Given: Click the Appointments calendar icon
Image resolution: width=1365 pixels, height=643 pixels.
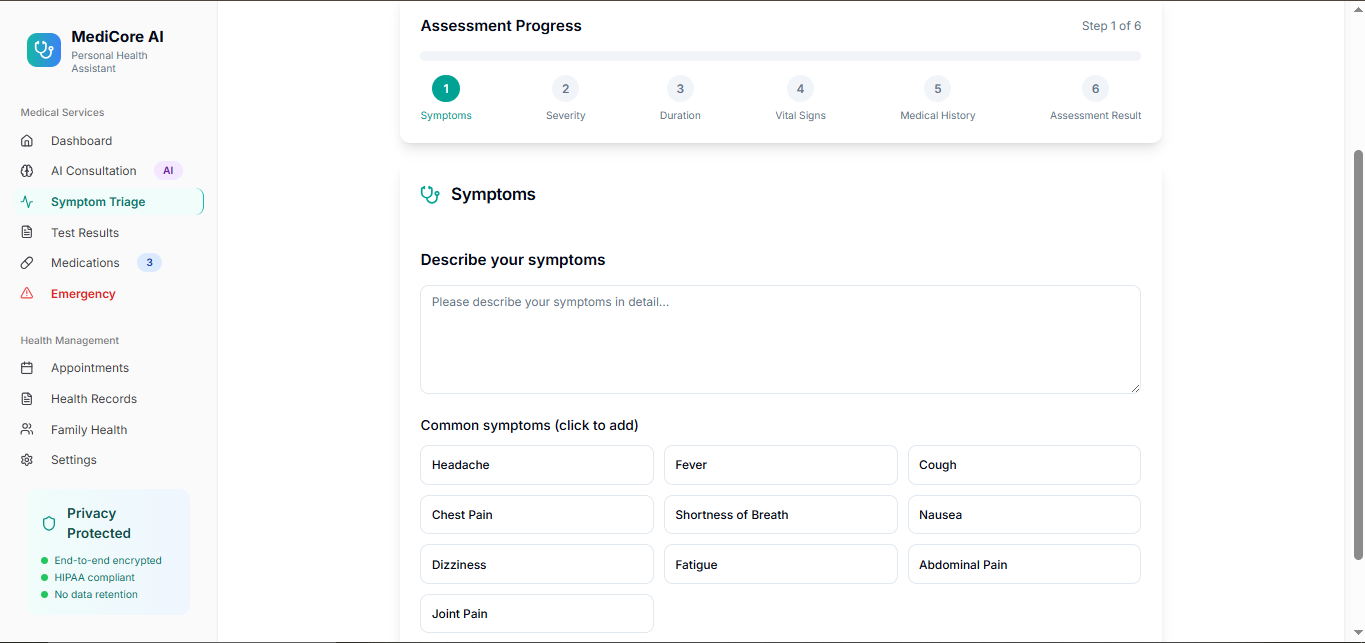Looking at the screenshot, I should pyautogui.click(x=27, y=368).
